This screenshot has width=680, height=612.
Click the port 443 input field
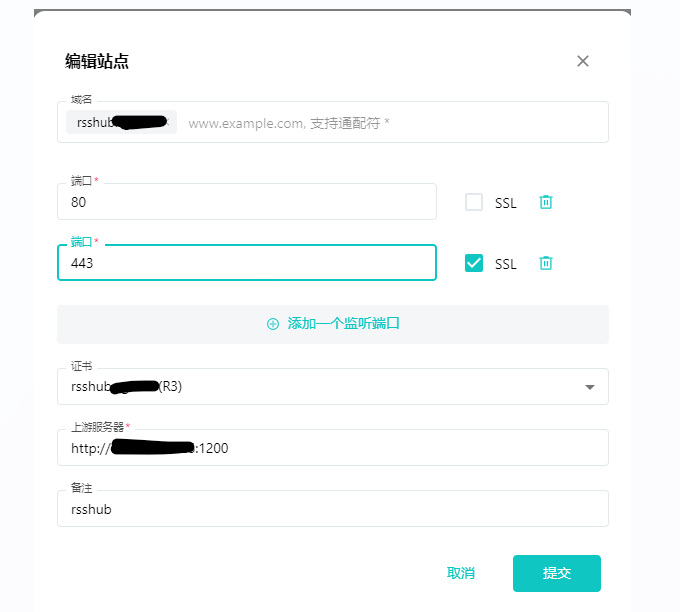(x=247, y=263)
